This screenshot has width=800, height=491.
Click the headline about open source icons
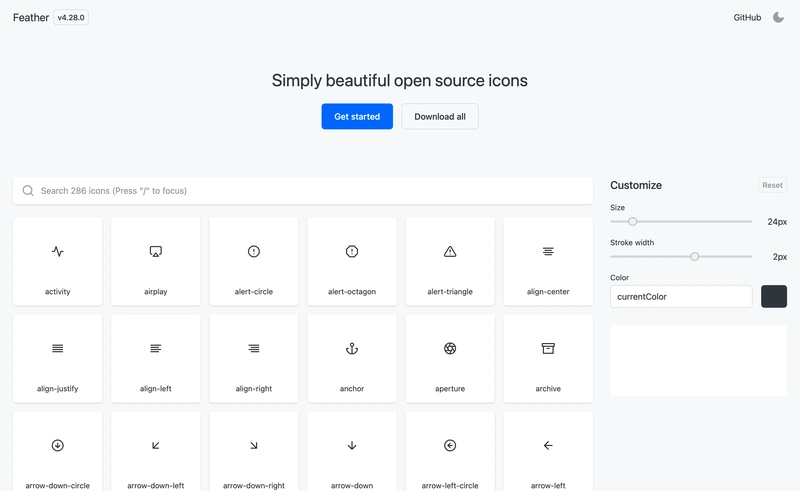pos(399,80)
